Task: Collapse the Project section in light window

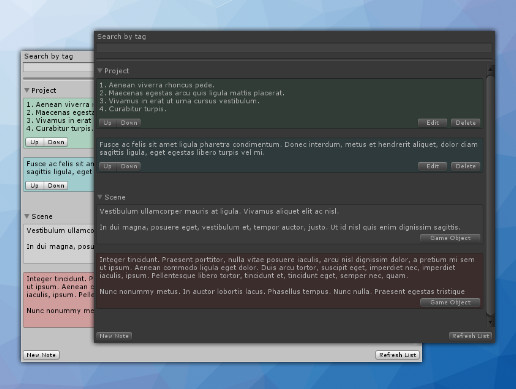Action: point(27,90)
